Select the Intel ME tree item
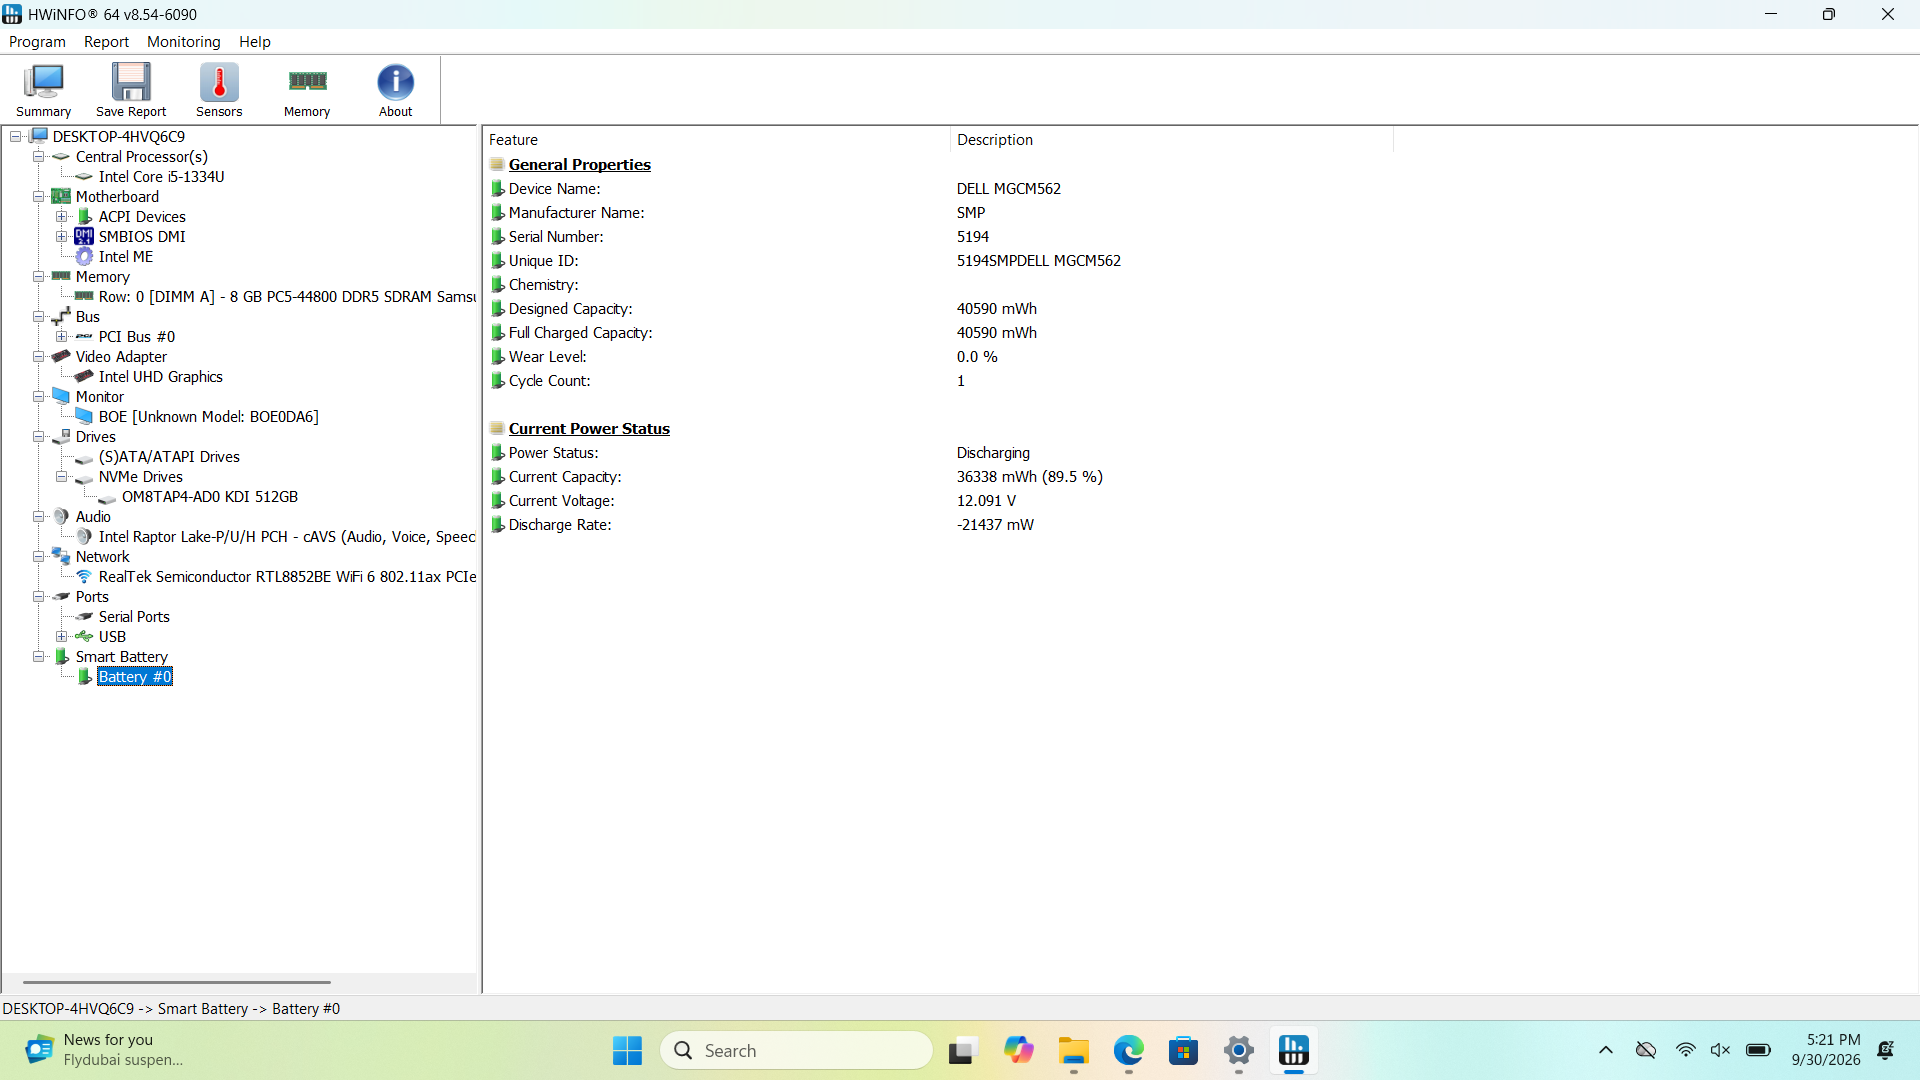Viewport: 1920px width, 1080px height. (x=125, y=257)
